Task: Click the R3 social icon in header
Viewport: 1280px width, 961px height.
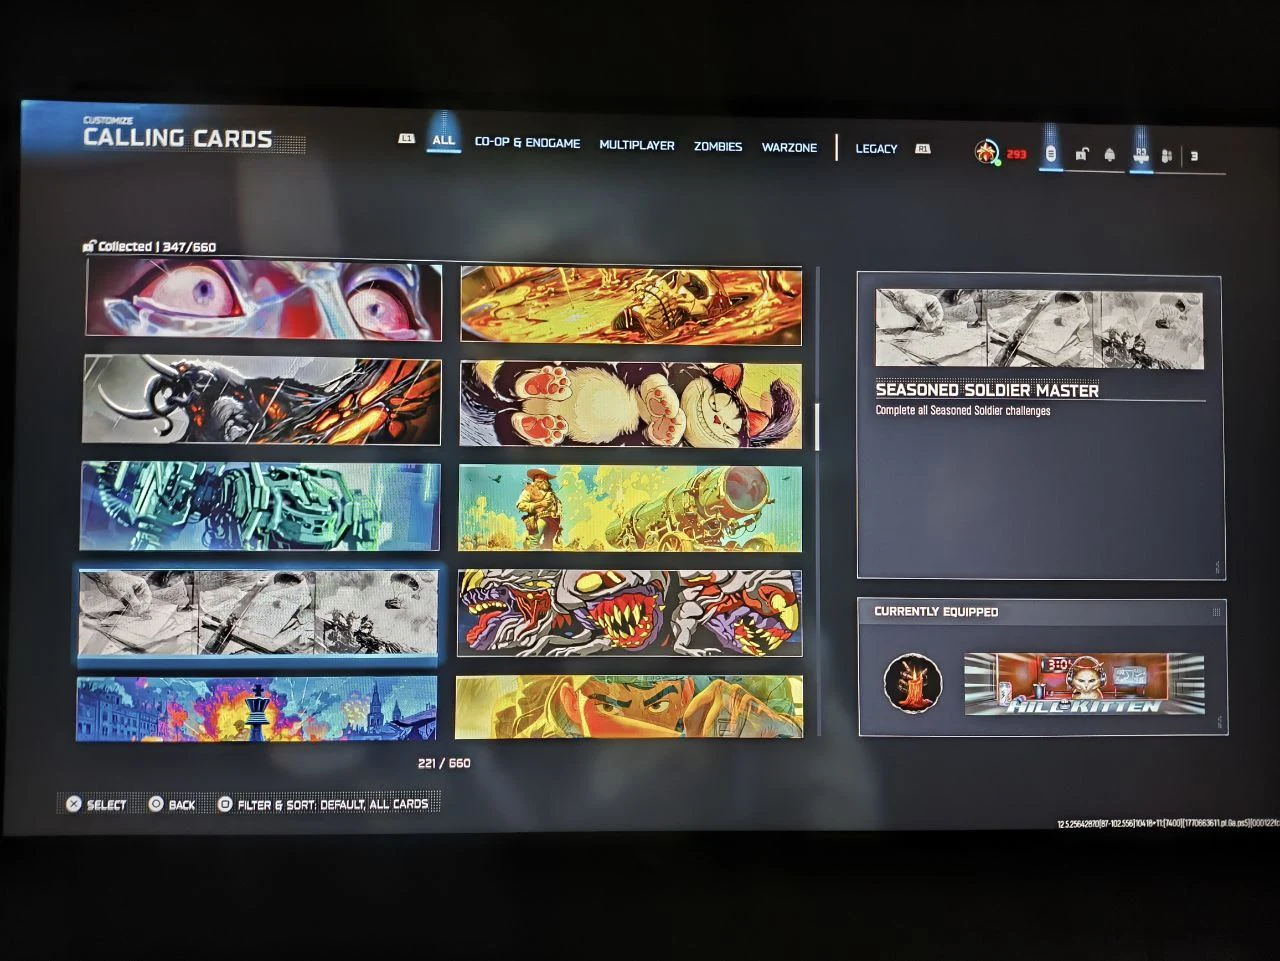Action: [1140, 156]
